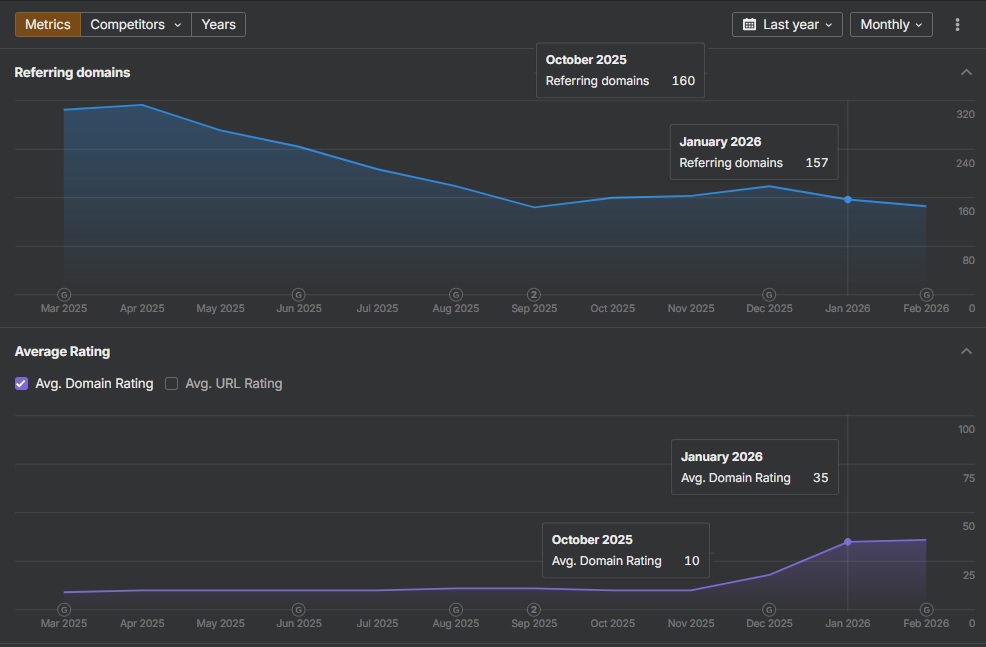Open the Monthly granularity dropdown
Screen dimensions: 986x647
coord(891,24)
